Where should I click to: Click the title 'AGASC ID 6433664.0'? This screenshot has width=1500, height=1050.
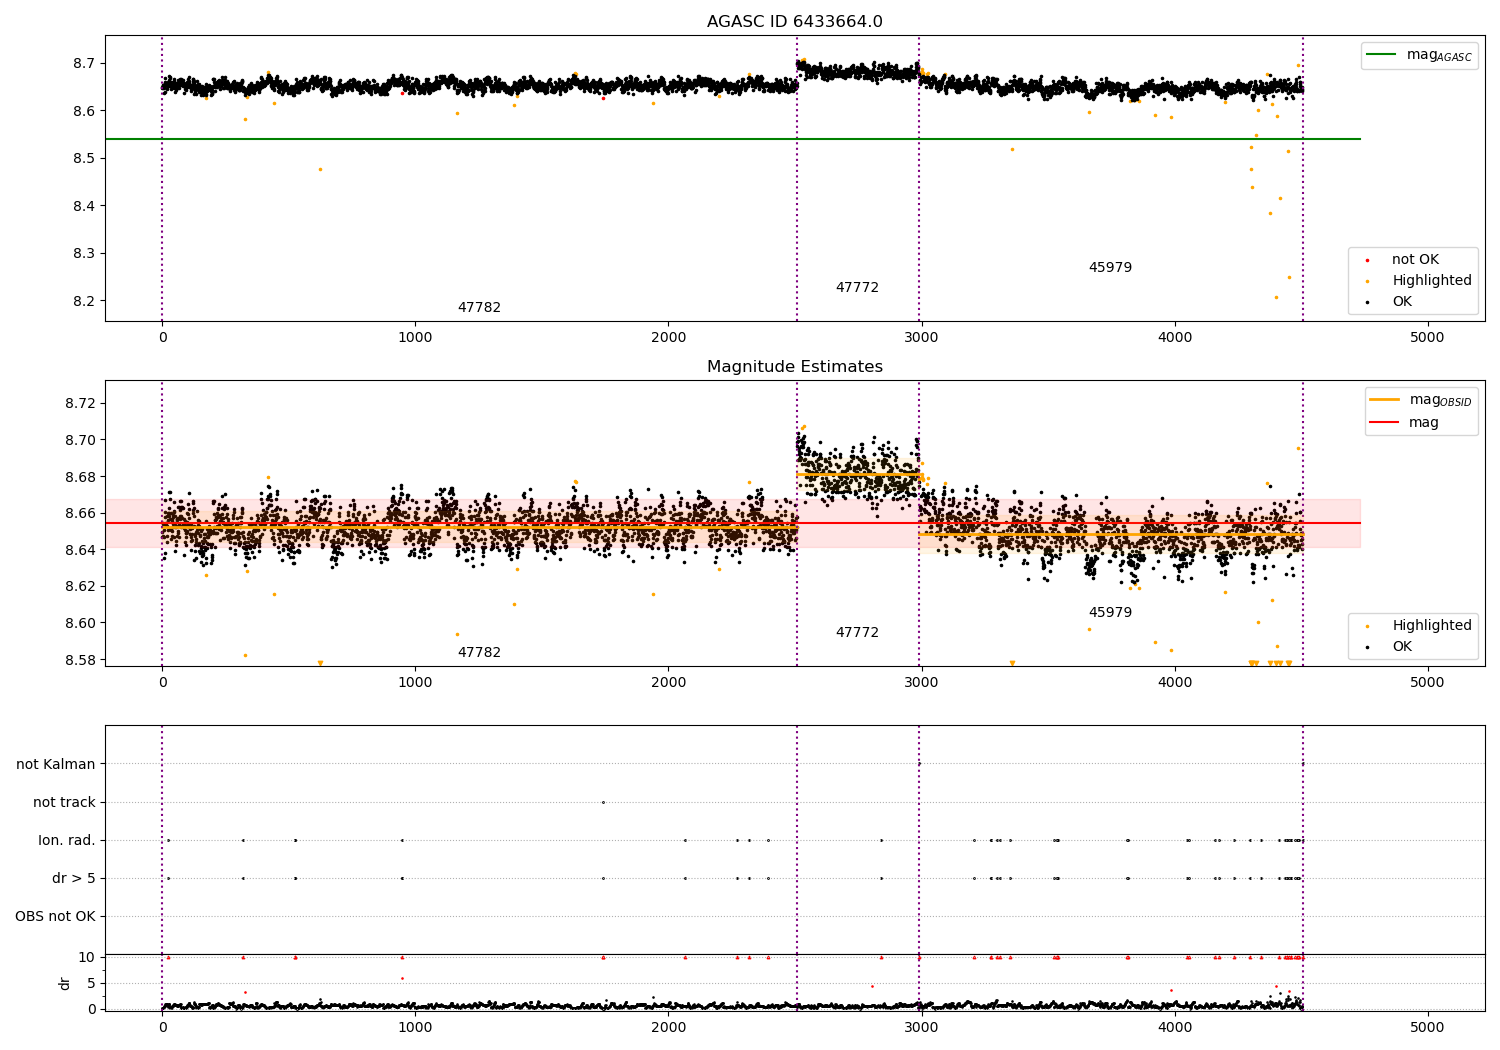point(794,22)
